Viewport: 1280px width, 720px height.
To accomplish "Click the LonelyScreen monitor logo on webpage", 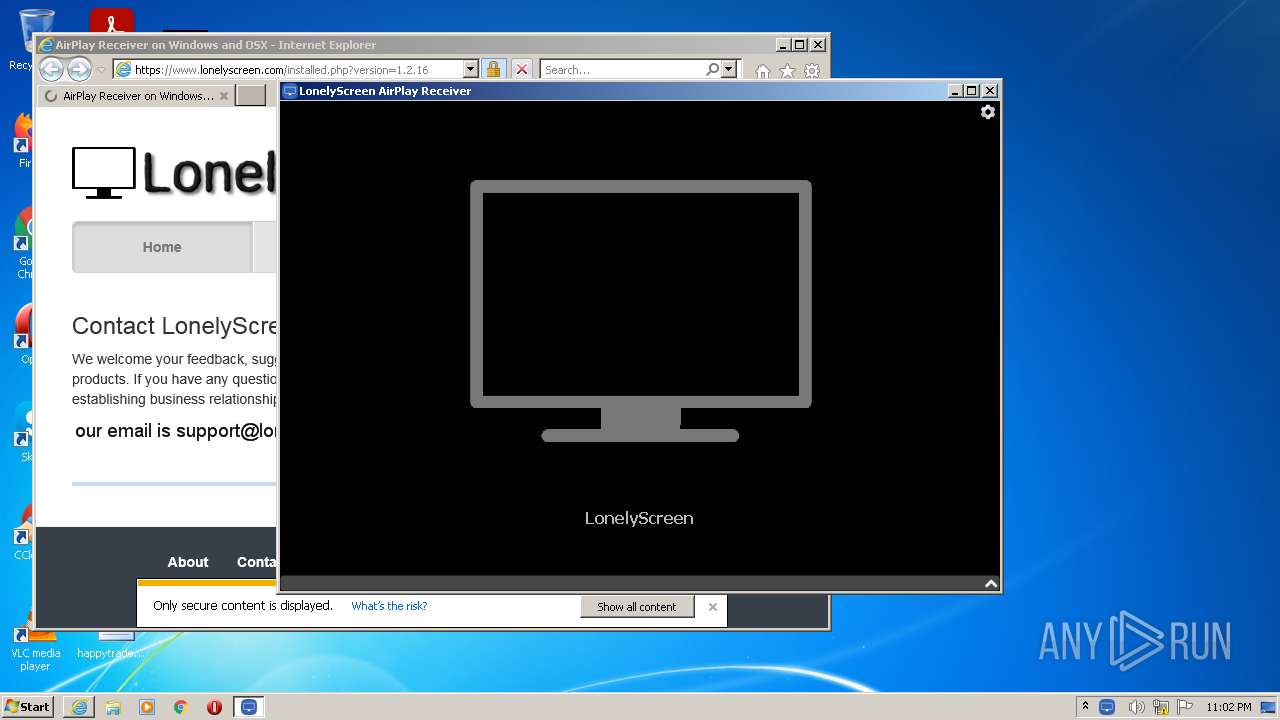I will [x=104, y=173].
